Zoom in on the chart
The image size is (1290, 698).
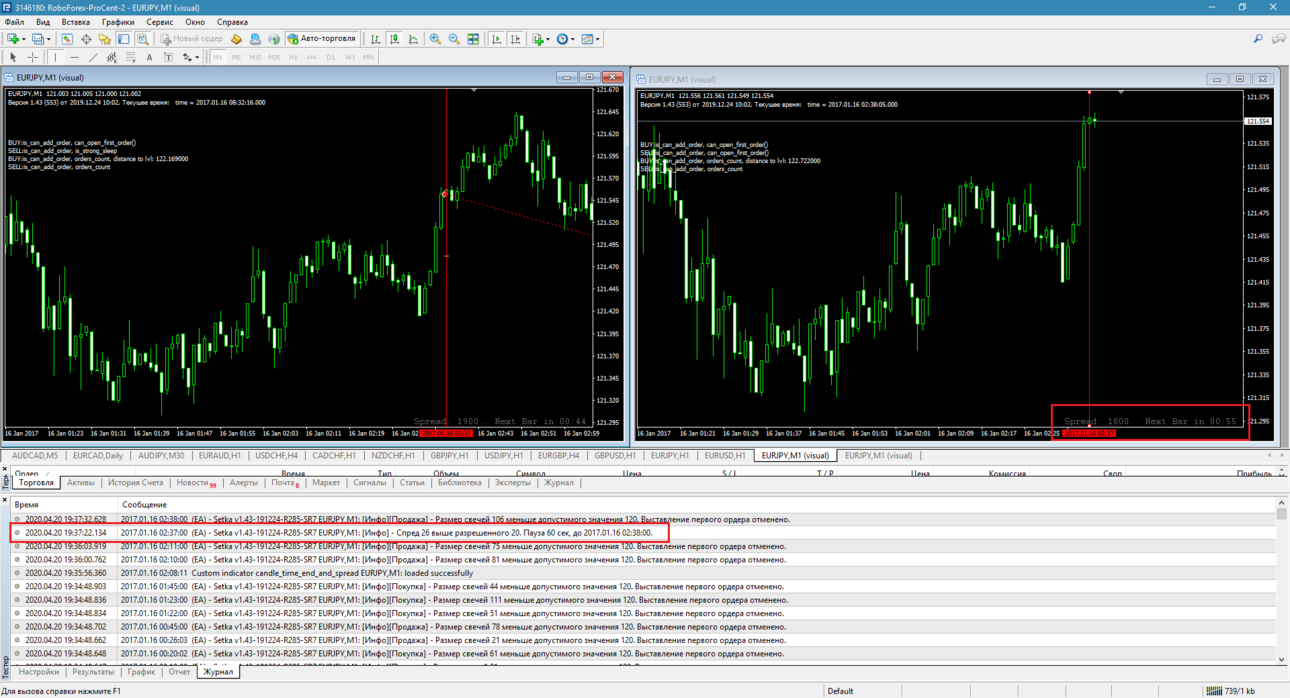click(x=435, y=39)
